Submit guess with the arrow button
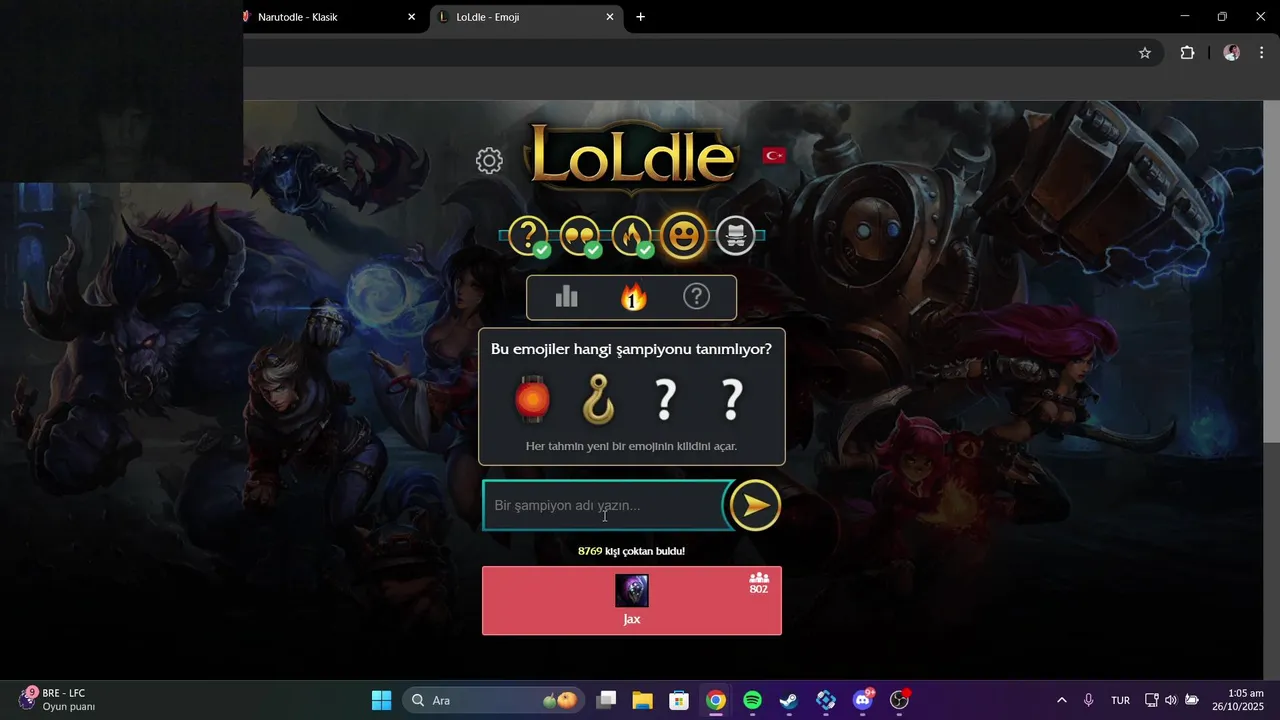1280x720 pixels. click(755, 505)
